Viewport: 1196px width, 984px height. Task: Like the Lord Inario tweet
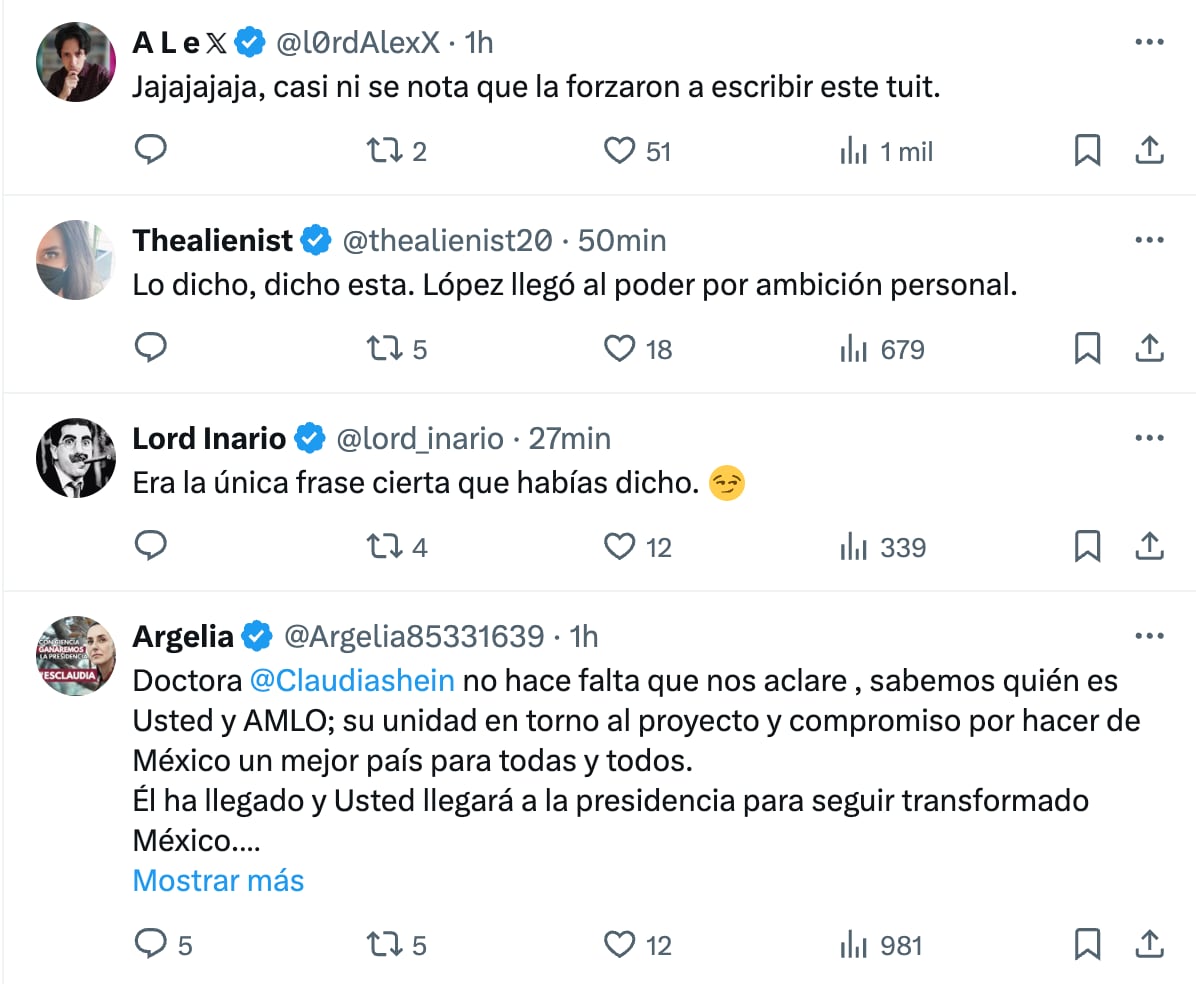click(620, 546)
